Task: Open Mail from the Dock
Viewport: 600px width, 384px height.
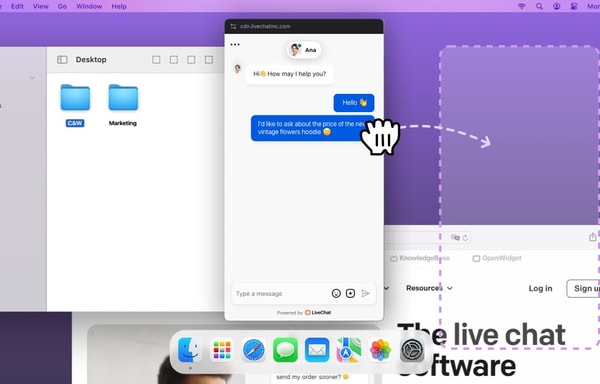Action: point(317,350)
